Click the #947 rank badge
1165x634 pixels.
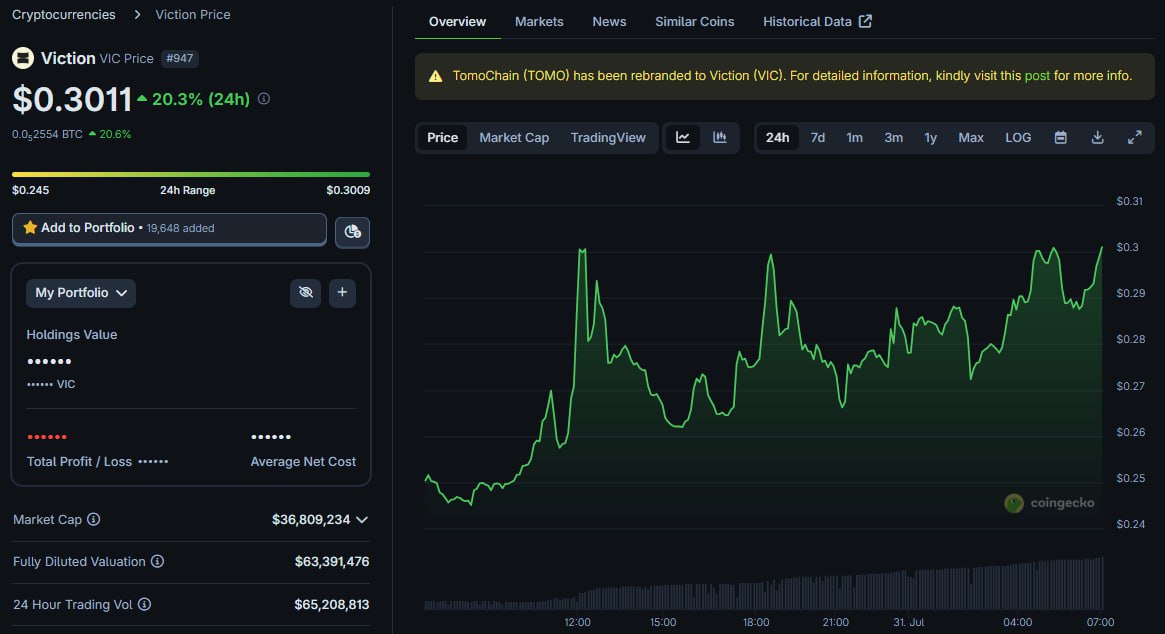coord(180,58)
